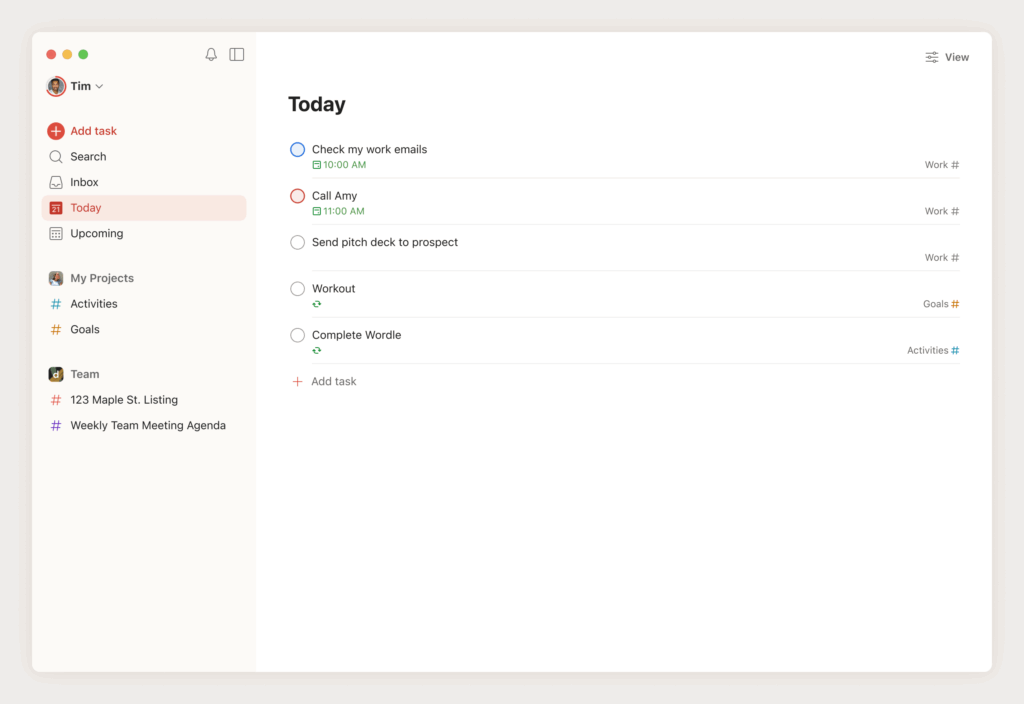Screen dimensions: 1024x704
Task: Select Today in the sidebar
Action: 144,208
